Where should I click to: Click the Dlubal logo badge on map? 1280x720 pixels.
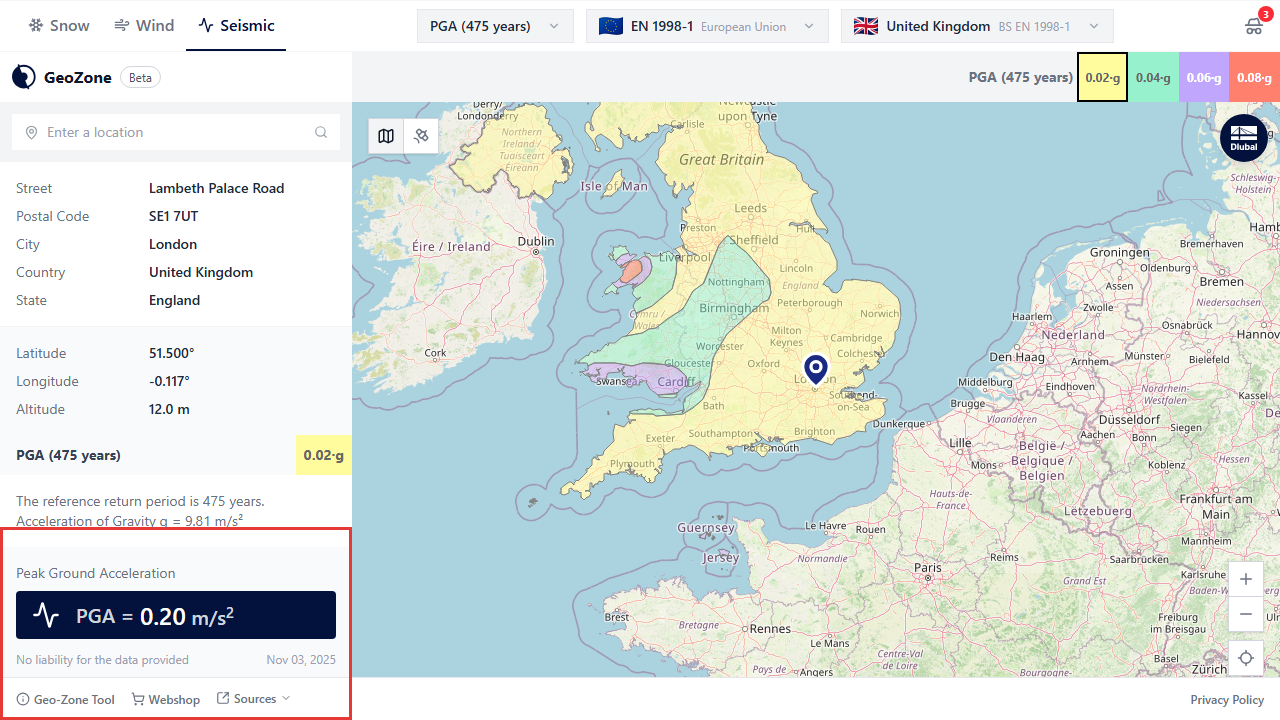pyautogui.click(x=1243, y=138)
